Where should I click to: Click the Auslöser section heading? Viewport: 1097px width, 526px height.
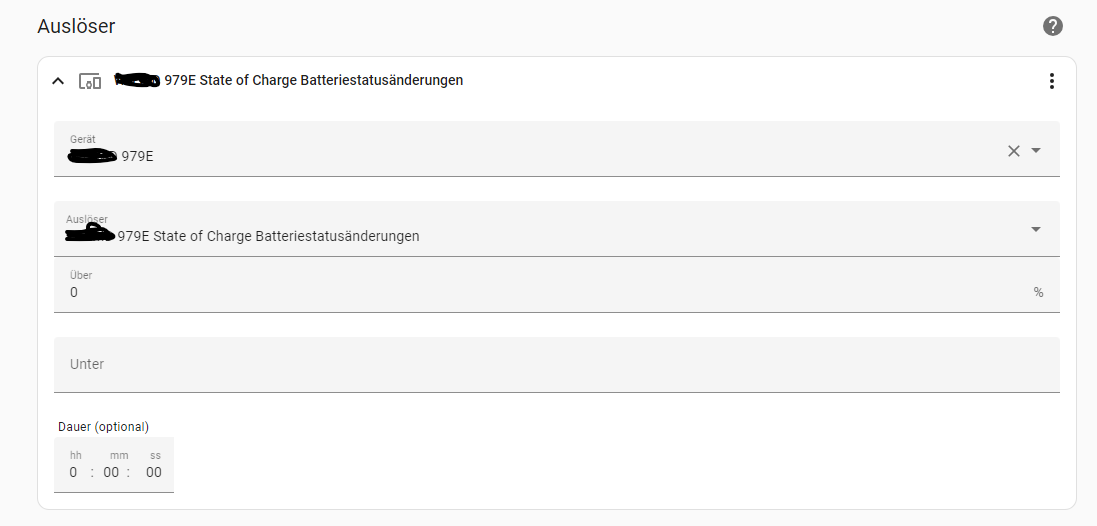pos(76,27)
